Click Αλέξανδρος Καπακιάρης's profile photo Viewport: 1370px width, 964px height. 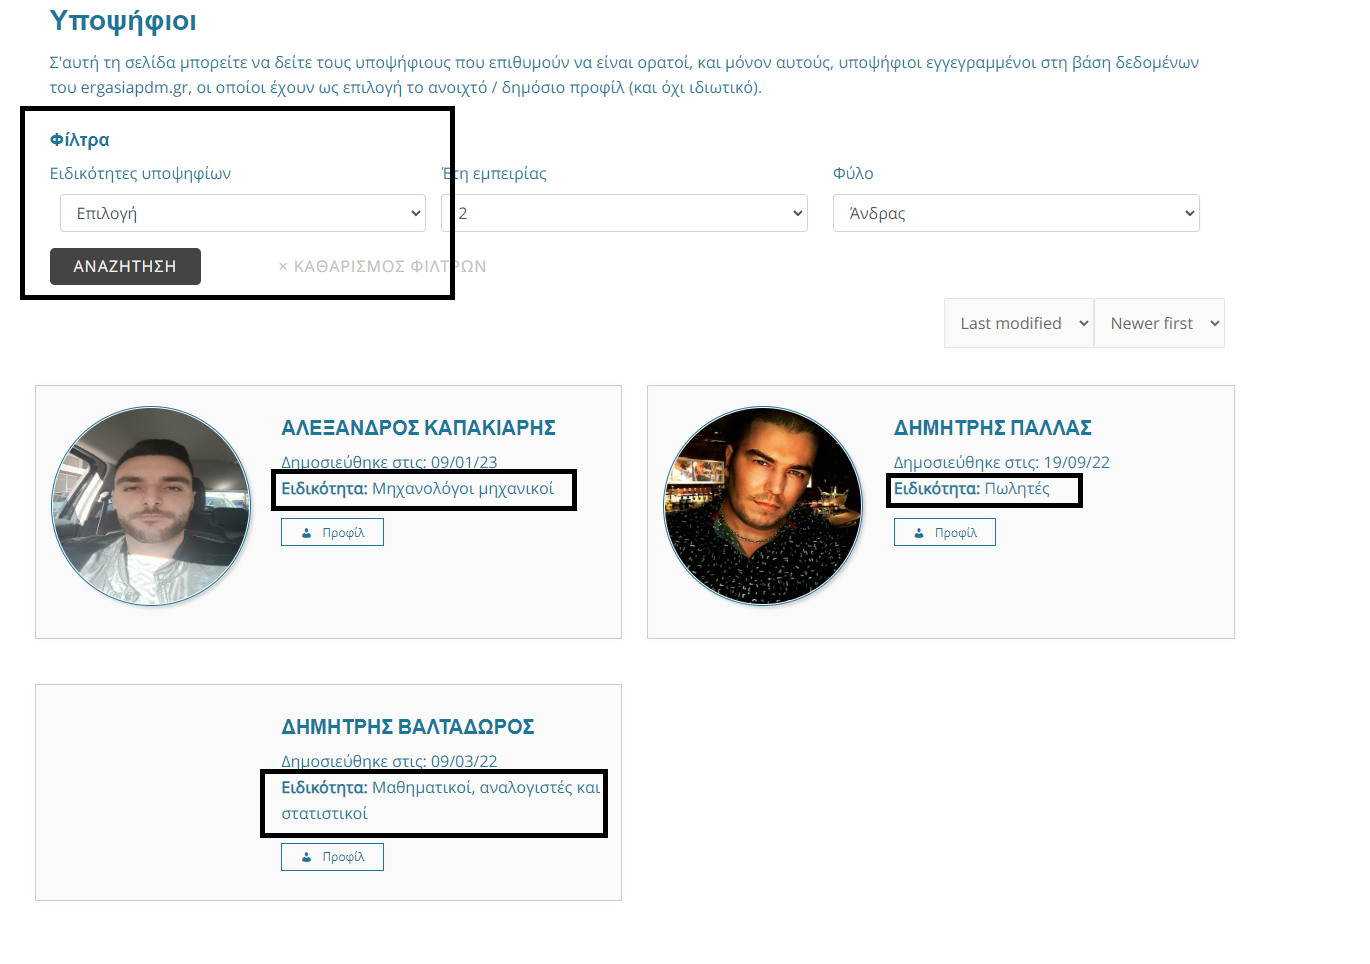tap(151, 506)
